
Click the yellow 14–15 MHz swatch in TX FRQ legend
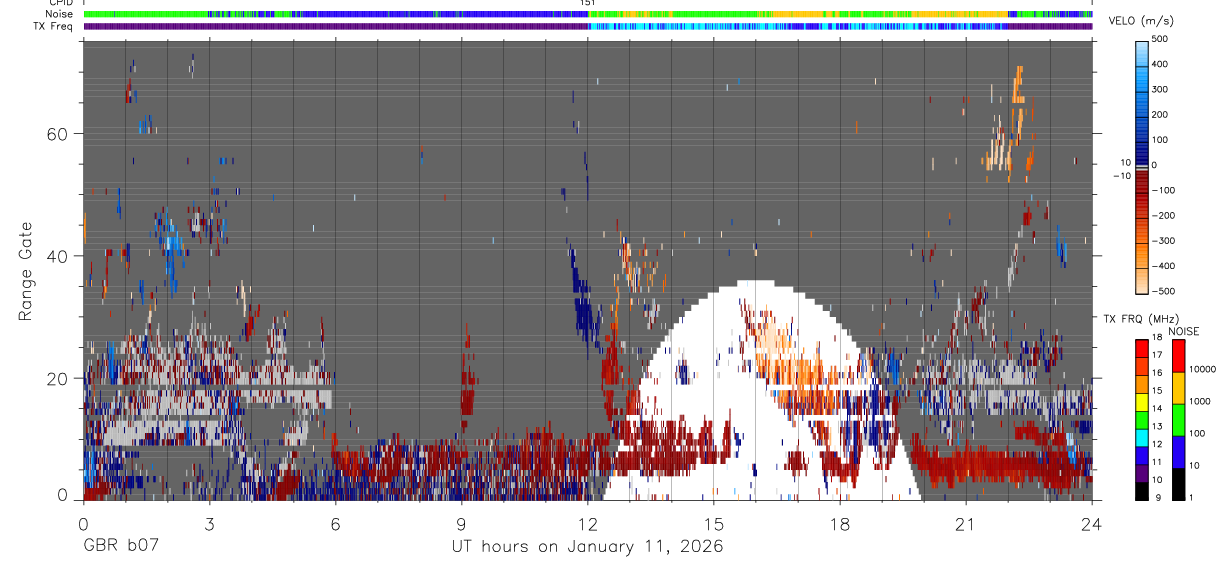(1143, 402)
